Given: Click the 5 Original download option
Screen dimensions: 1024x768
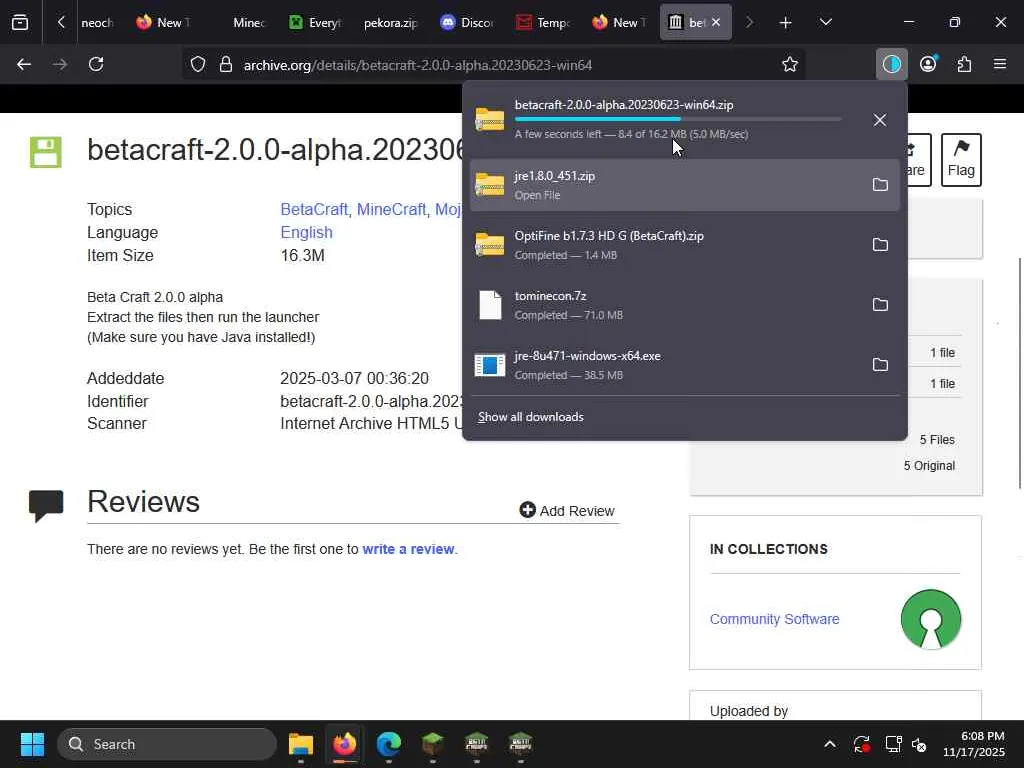Looking at the screenshot, I should [x=929, y=466].
